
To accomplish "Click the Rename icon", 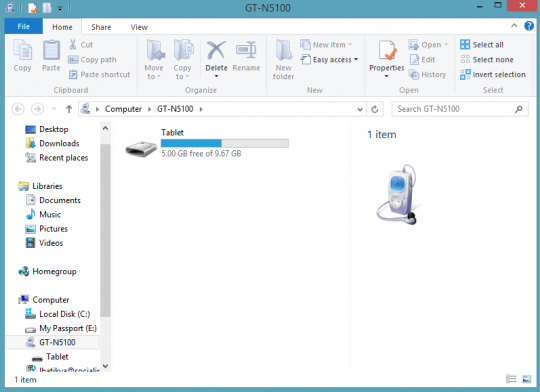I will (x=246, y=50).
